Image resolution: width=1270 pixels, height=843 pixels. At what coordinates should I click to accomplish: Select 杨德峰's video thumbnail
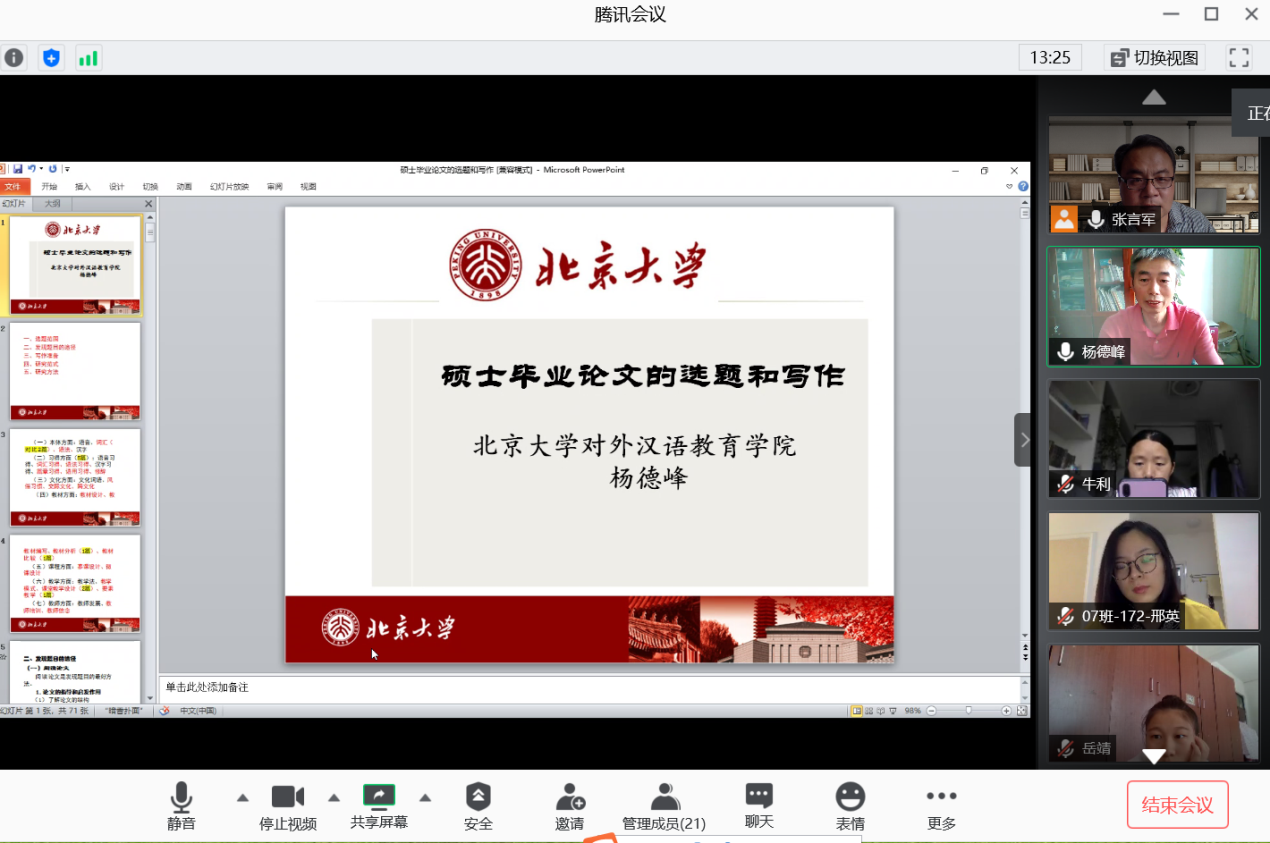click(x=1153, y=306)
